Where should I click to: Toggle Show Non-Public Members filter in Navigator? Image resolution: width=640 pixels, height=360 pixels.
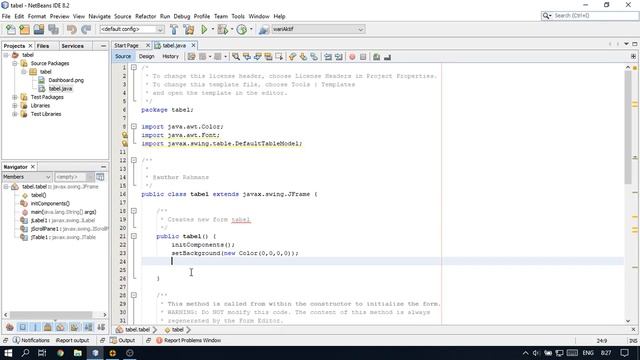point(48,327)
